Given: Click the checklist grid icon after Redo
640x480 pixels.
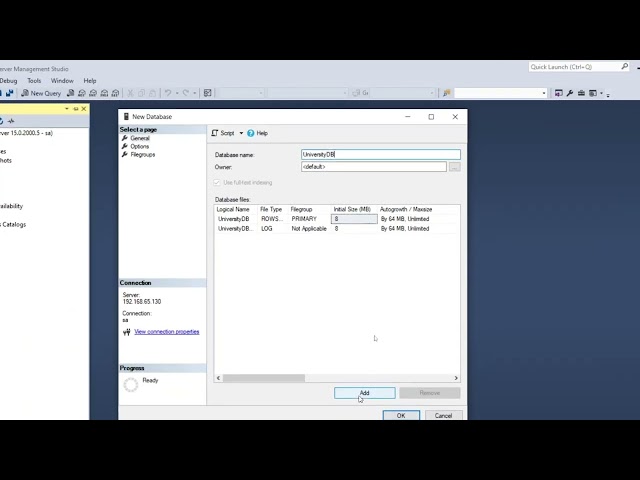Looking at the screenshot, I should pos(207,93).
